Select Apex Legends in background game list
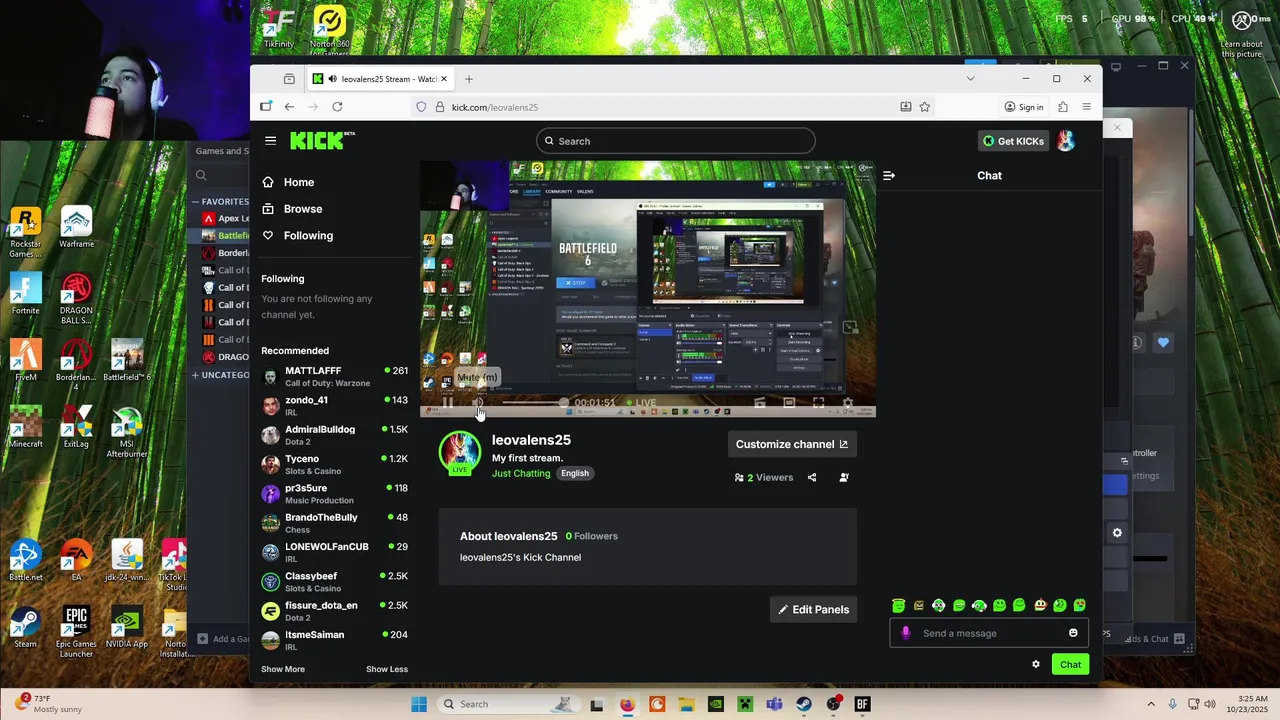This screenshot has height=720, width=1280. (x=226, y=218)
